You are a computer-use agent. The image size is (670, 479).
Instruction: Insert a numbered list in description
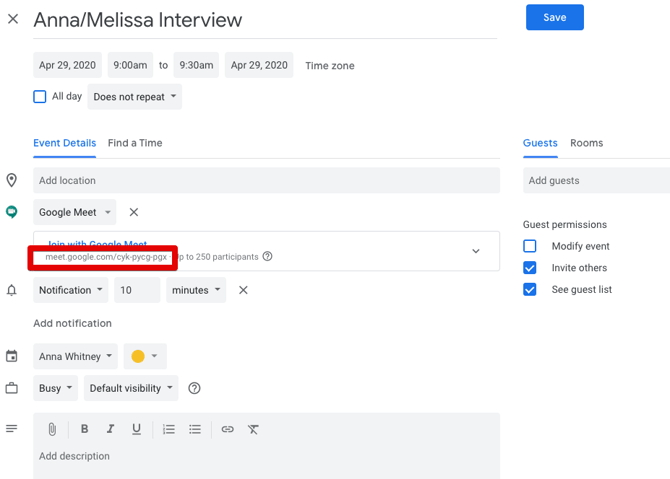[x=169, y=429]
